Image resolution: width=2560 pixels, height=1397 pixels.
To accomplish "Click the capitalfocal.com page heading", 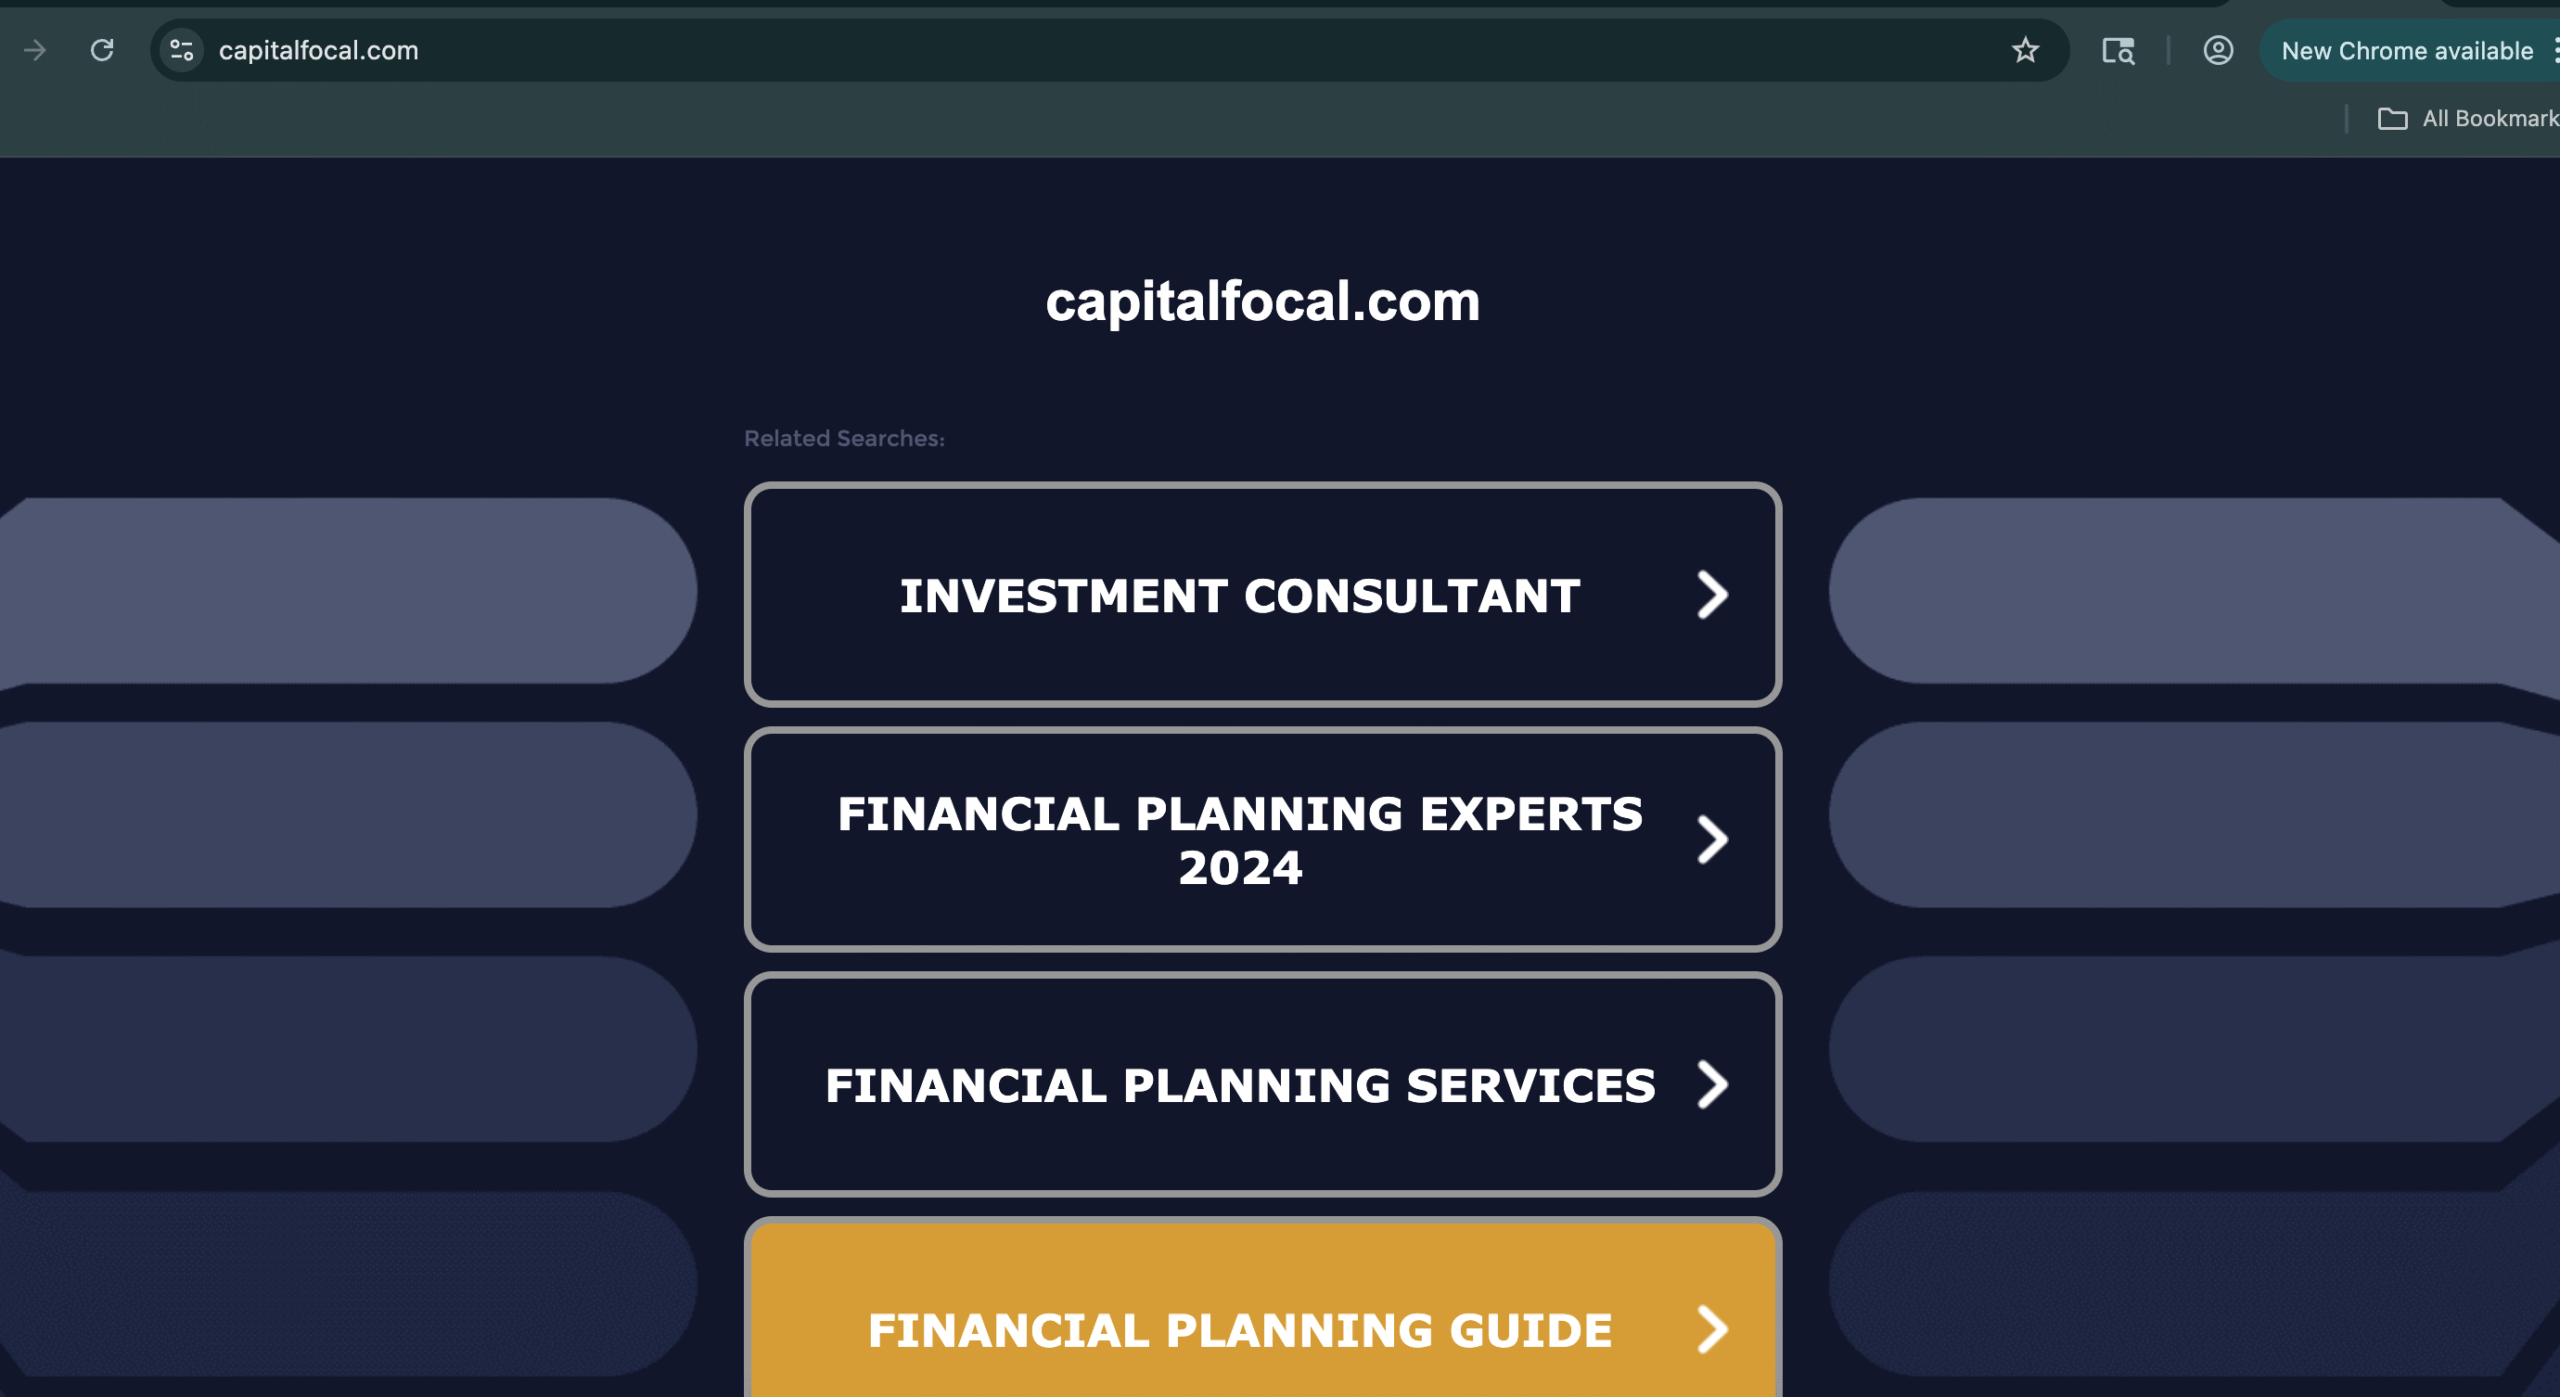I will click(x=1262, y=301).
